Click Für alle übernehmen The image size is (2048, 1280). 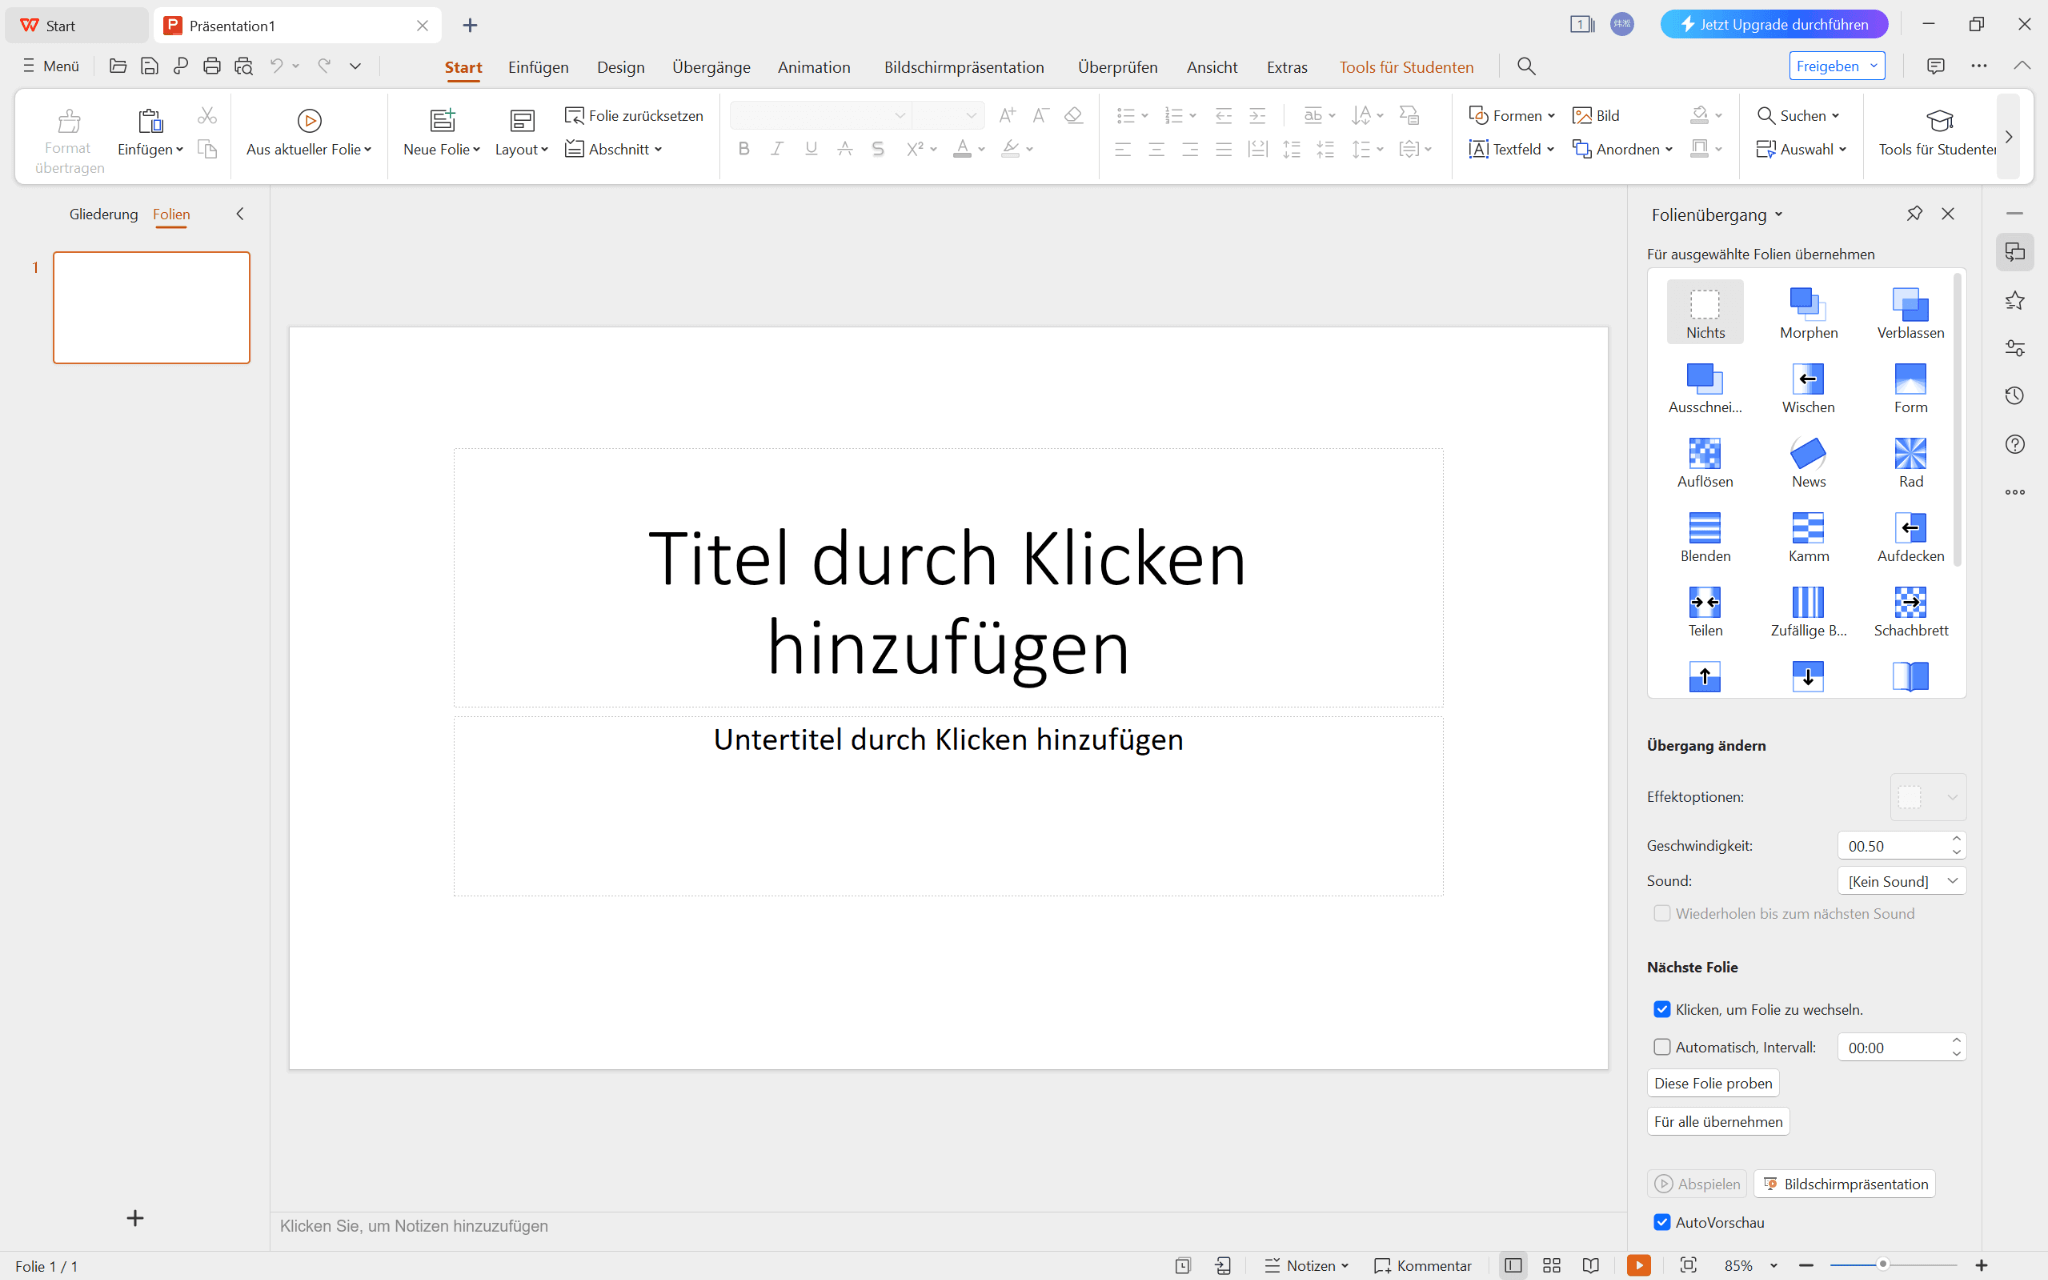pos(1717,1121)
